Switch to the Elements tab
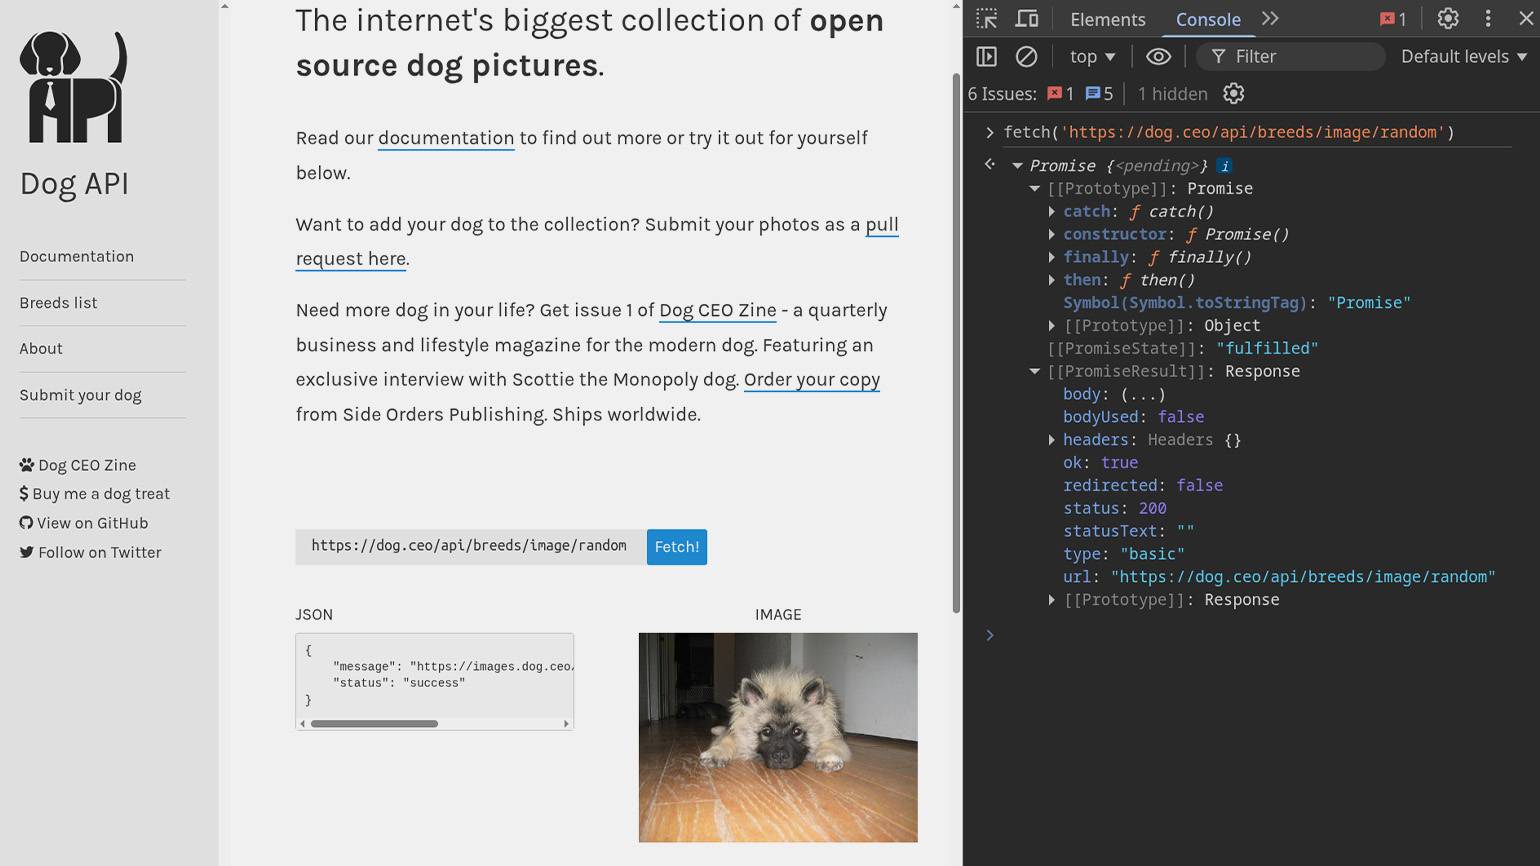Screen dimensions: 1540x866 click(x=1107, y=19)
